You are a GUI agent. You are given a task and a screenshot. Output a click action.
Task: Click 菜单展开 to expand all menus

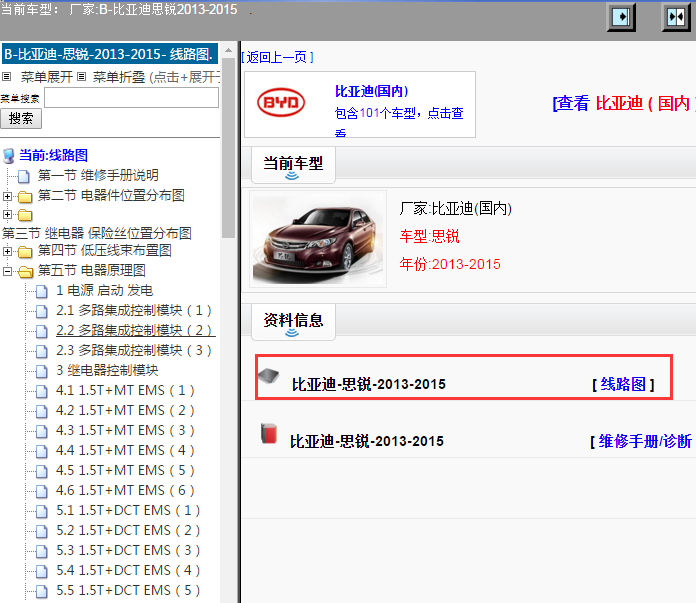(46, 77)
